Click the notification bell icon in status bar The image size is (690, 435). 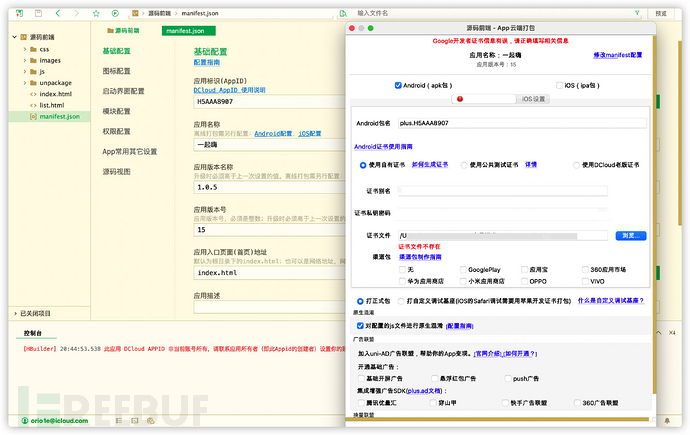click(x=667, y=421)
